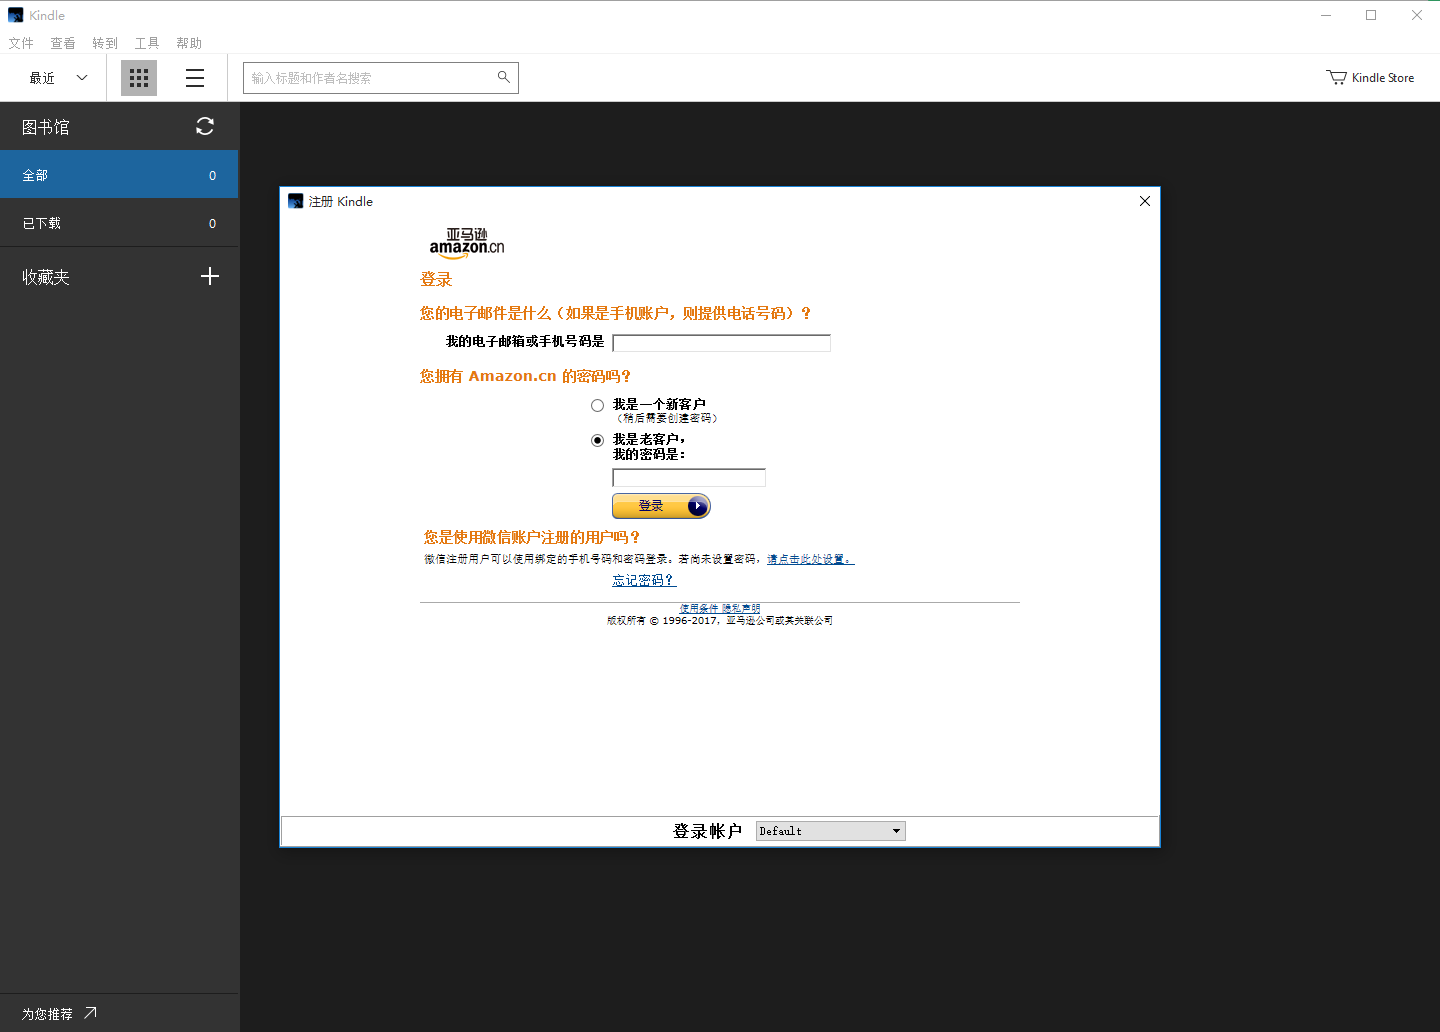Open the 最近 sort dropdown
The image size is (1440, 1032).
pyautogui.click(x=59, y=78)
